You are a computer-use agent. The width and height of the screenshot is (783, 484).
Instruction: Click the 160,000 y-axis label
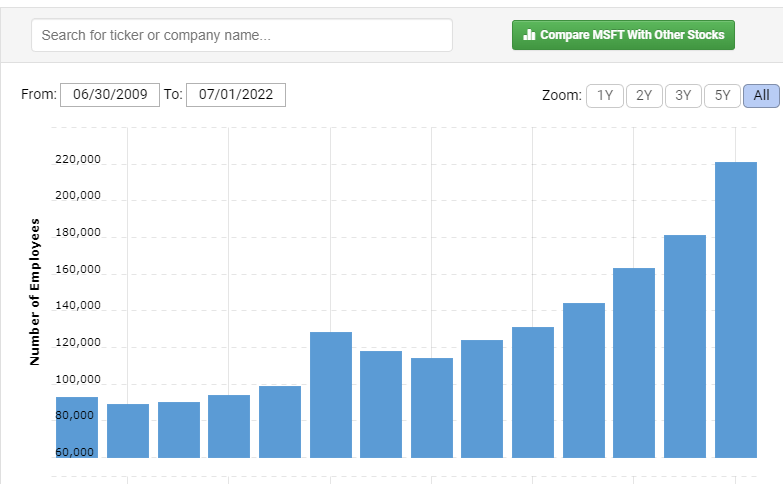pos(78,269)
